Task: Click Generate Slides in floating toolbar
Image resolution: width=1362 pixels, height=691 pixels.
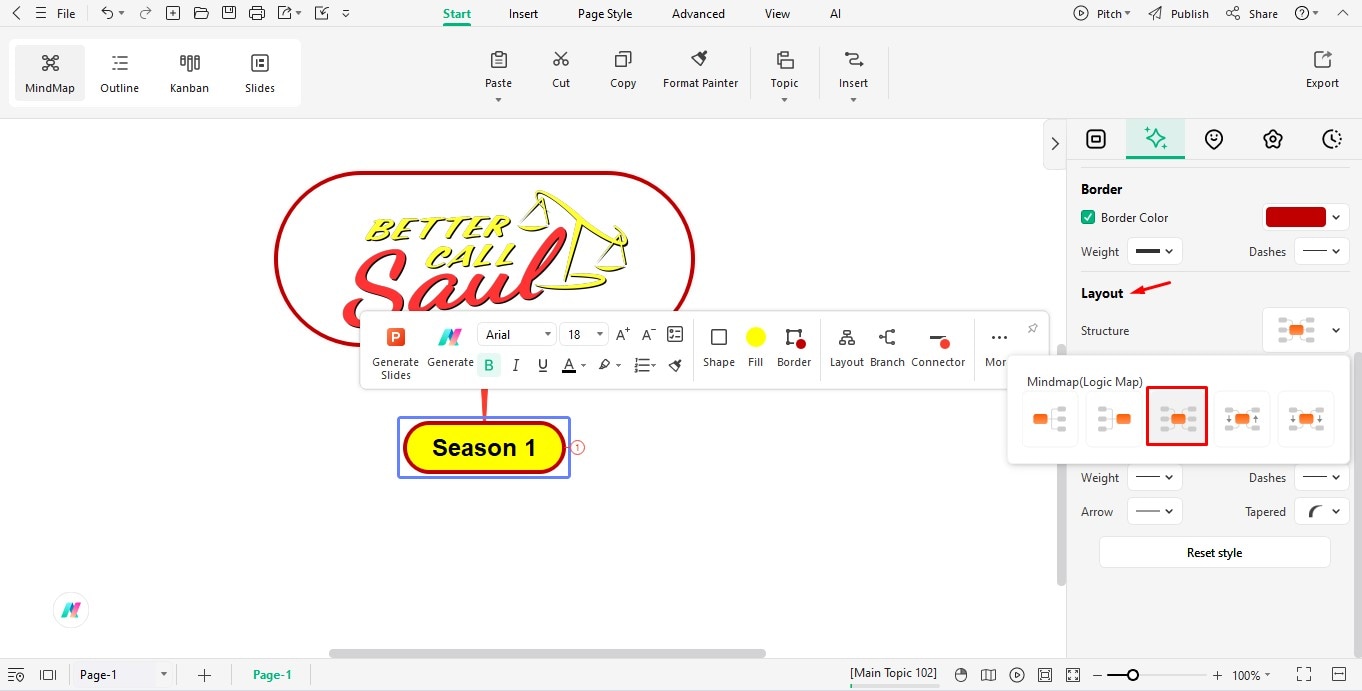Action: click(396, 353)
